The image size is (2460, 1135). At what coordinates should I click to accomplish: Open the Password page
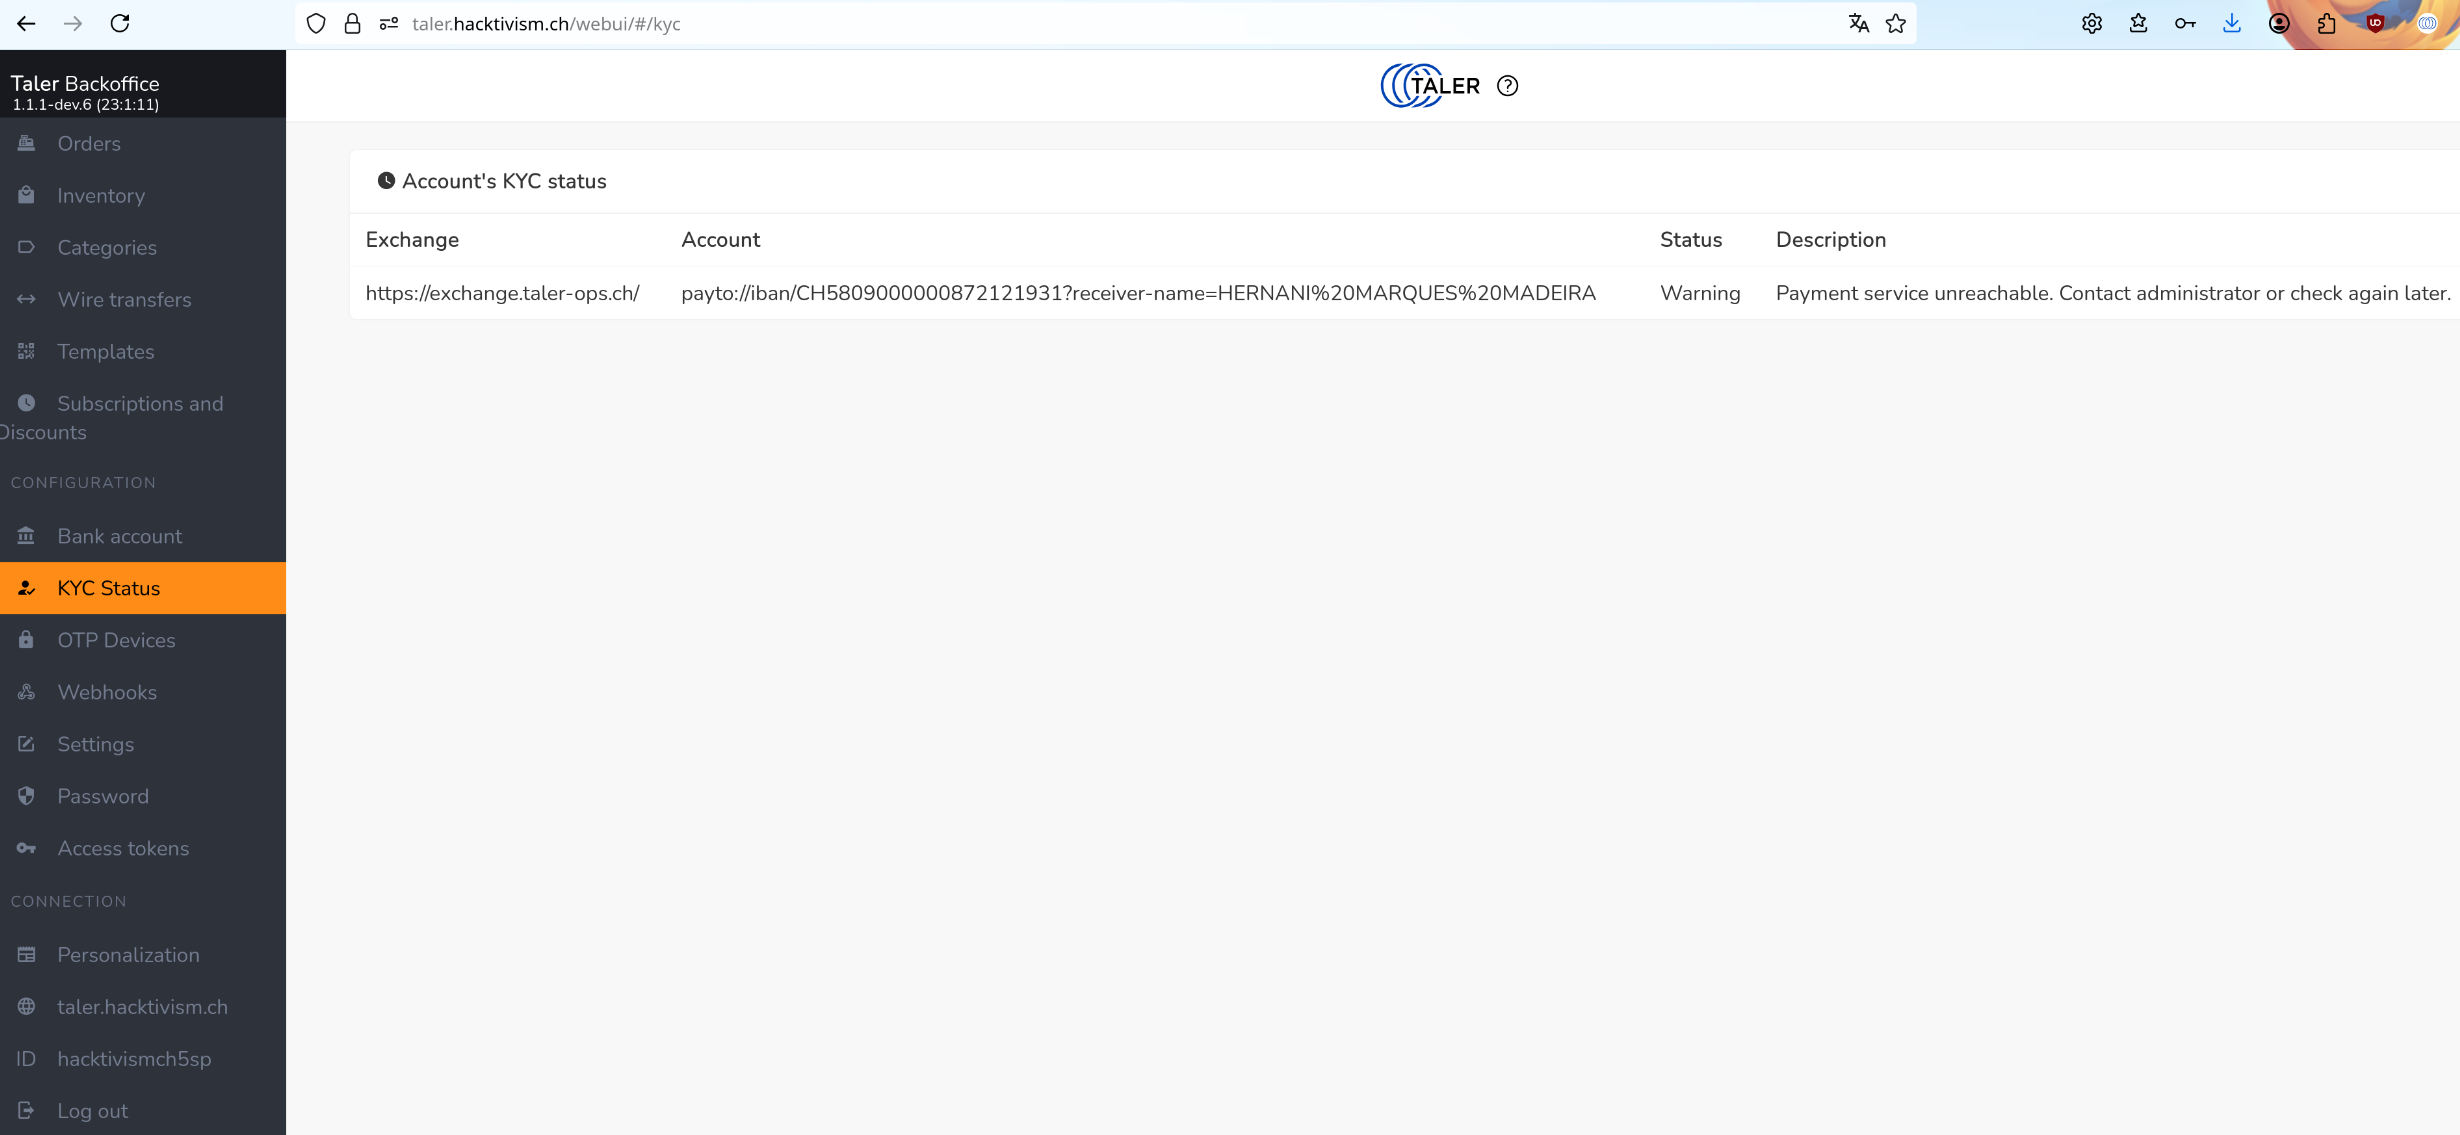coord(143,796)
